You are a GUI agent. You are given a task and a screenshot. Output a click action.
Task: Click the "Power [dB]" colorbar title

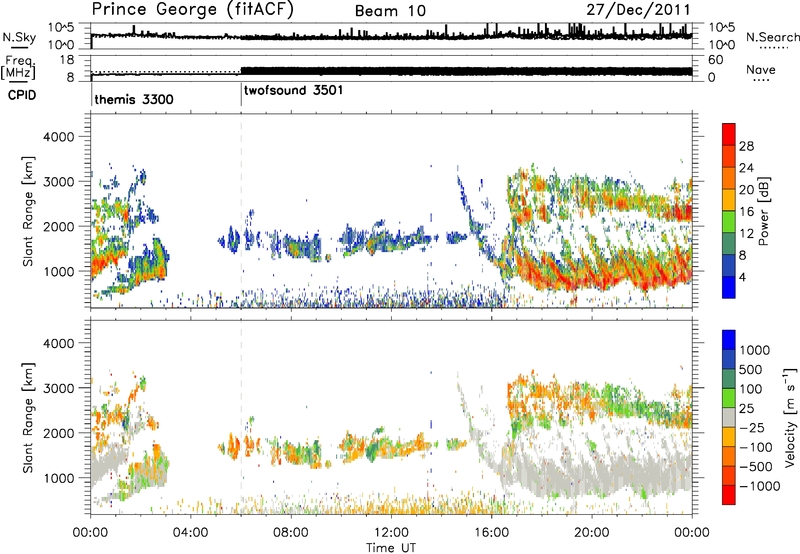(764, 211)
